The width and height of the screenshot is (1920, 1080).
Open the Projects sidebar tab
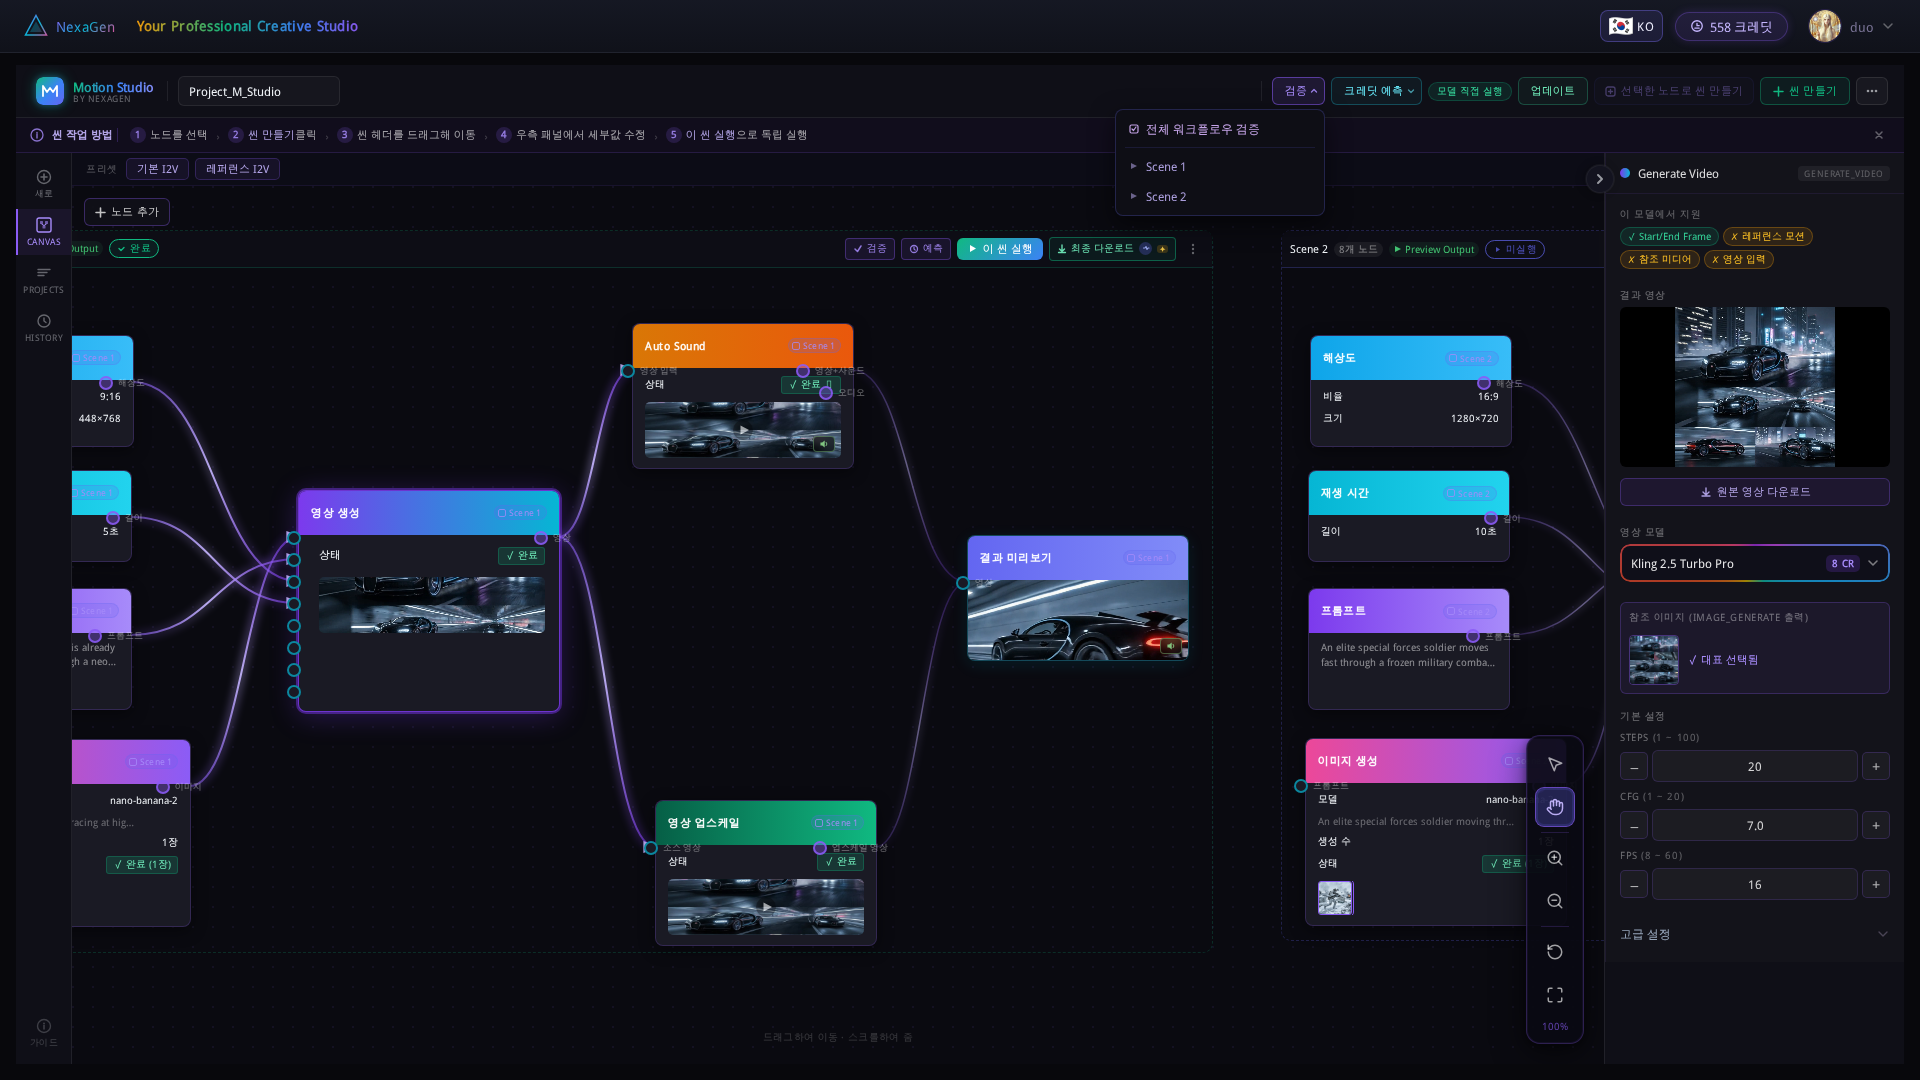pyautogui.click(x=44, y=280)
